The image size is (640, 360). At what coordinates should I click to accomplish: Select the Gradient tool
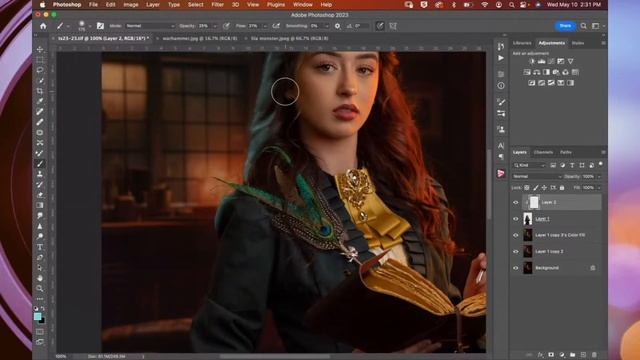click(40, 205)
